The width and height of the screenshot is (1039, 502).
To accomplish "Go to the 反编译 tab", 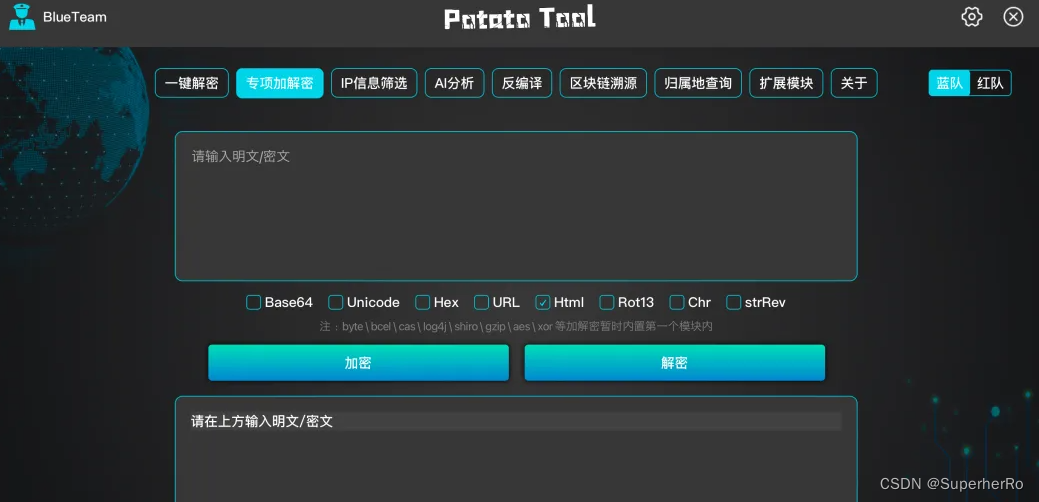I will click(x=521, y=83).
